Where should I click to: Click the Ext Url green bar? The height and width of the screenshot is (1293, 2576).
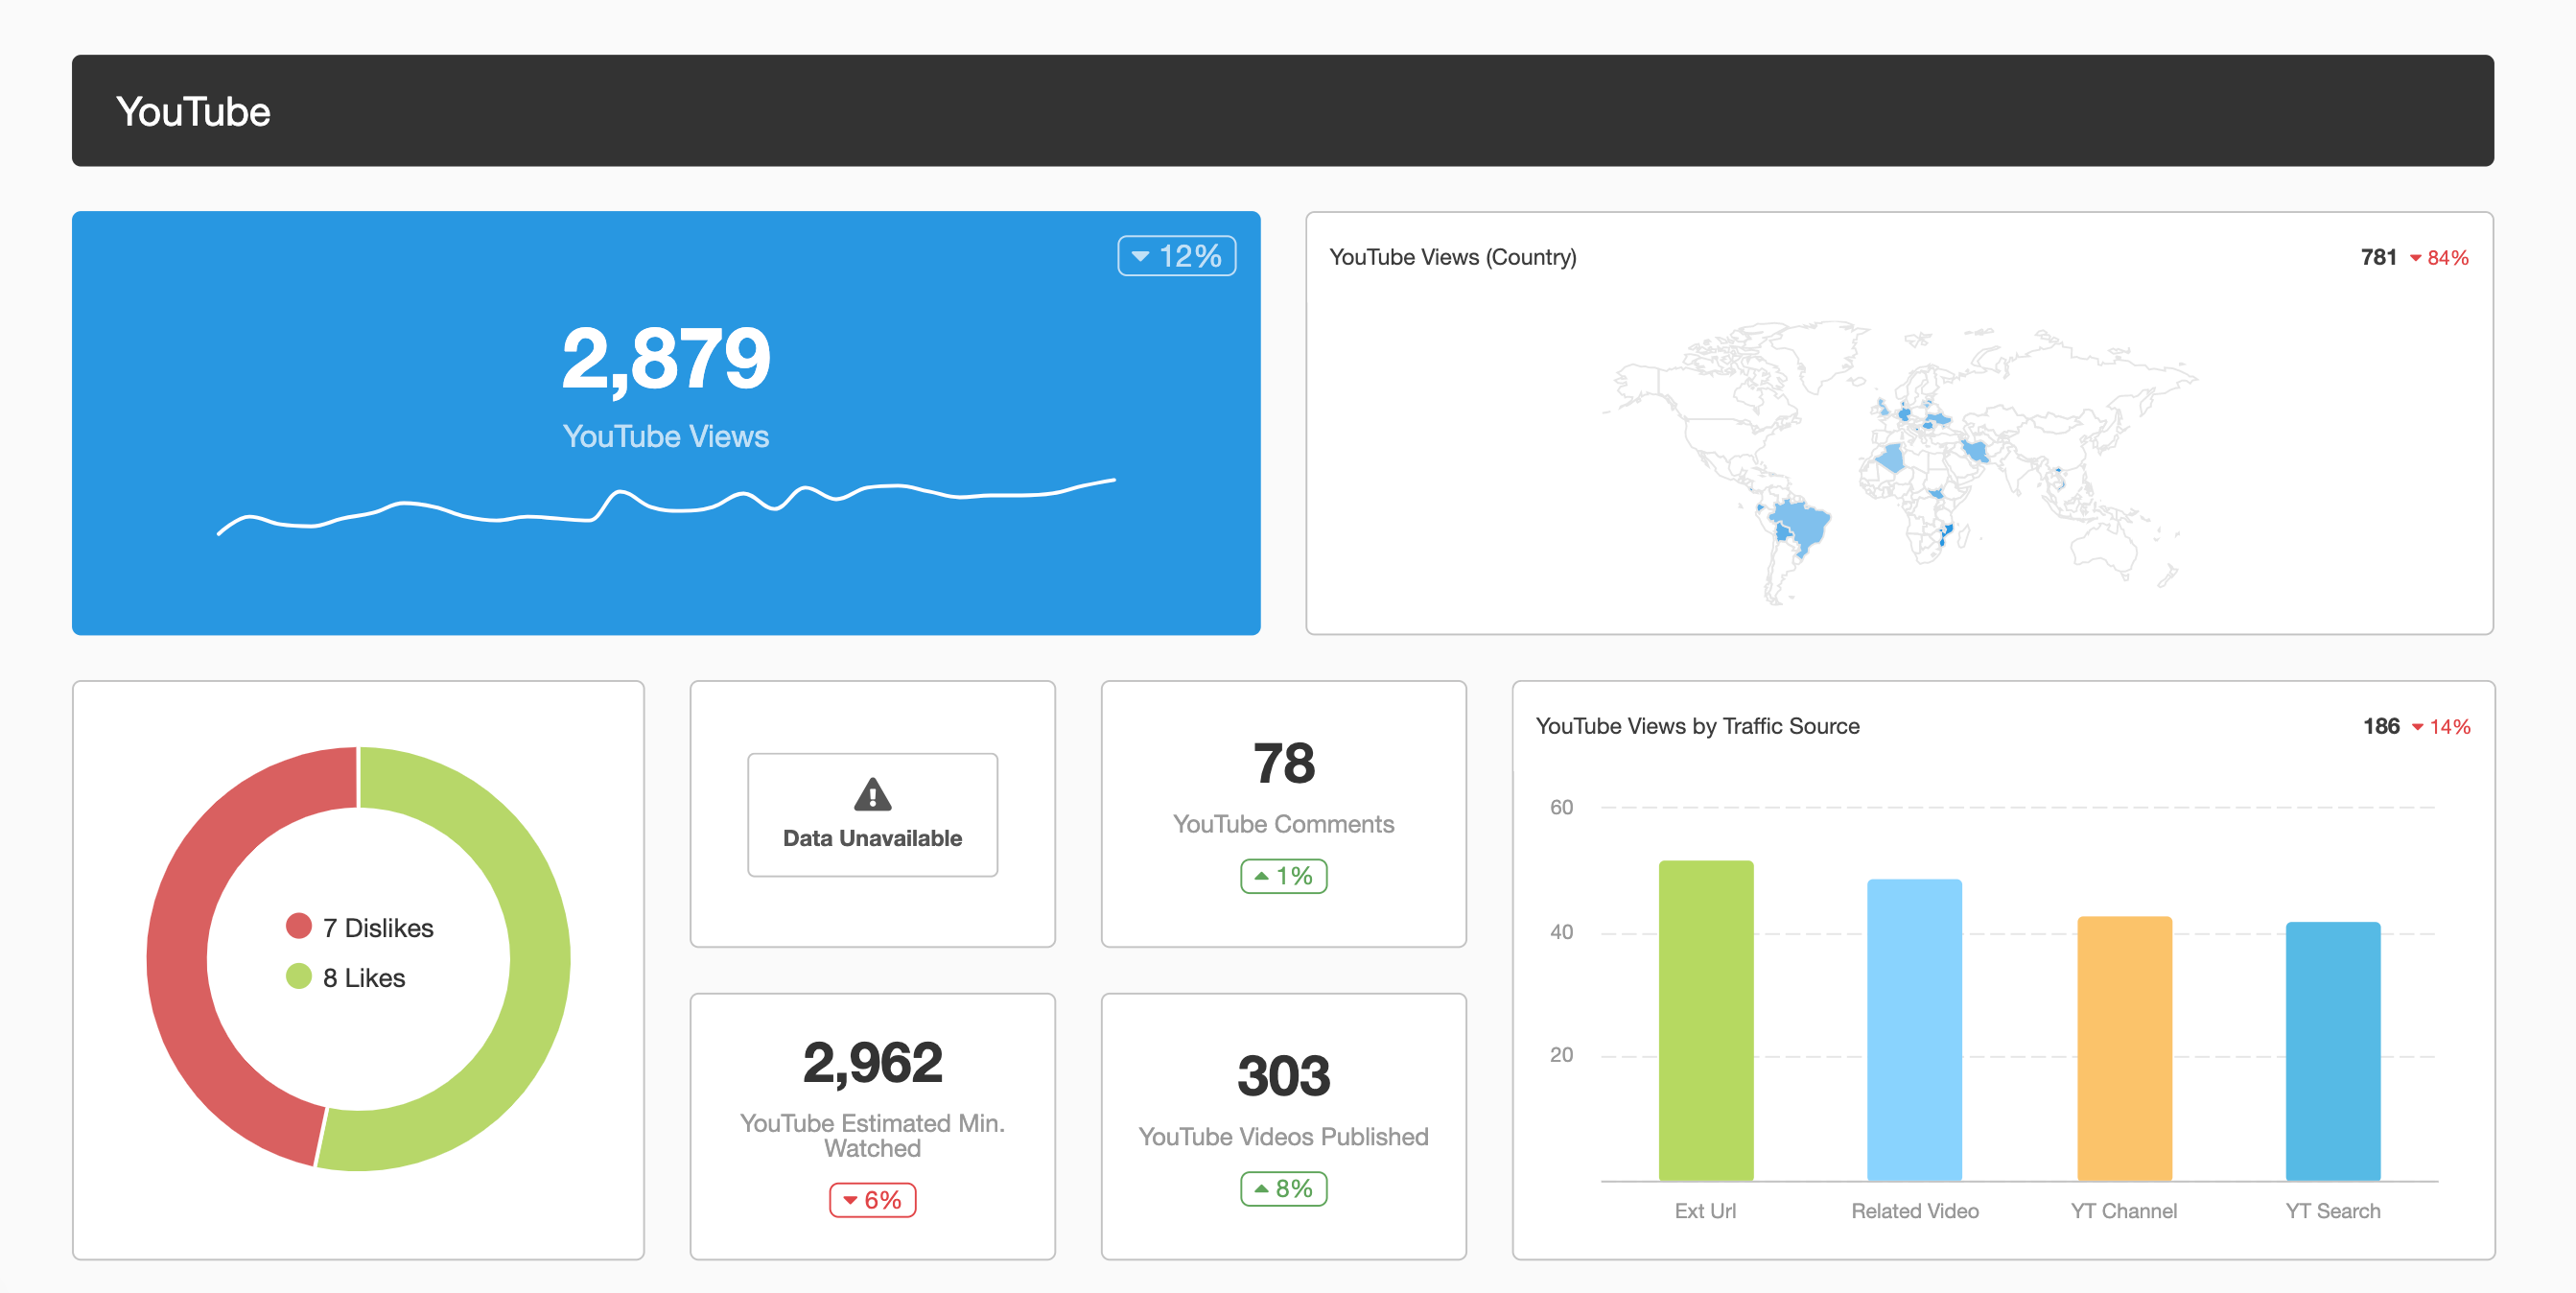pyautogui.click(x=1705, y=1020)
